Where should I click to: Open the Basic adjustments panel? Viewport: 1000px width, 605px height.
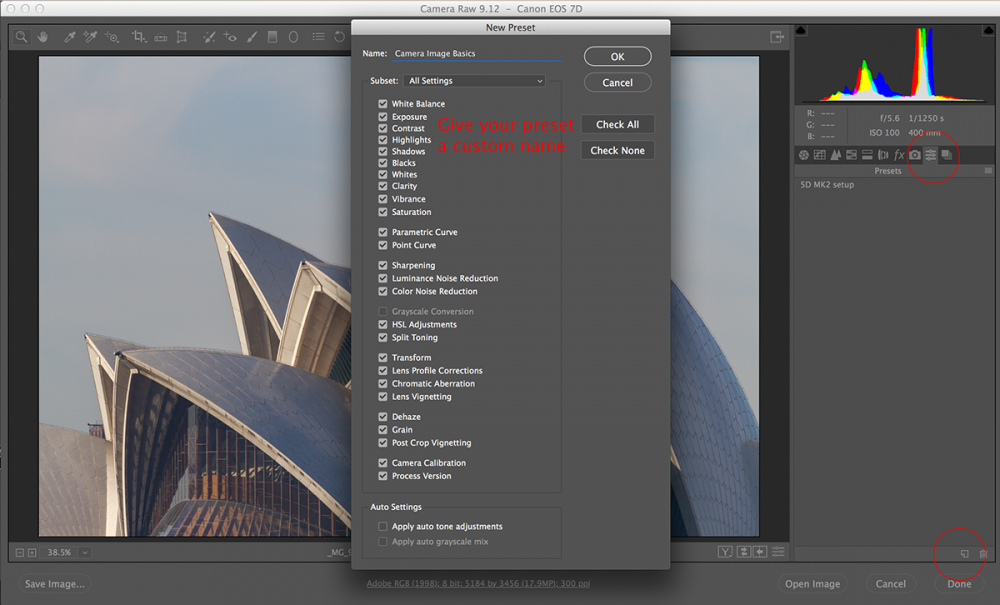coord(803,155)
